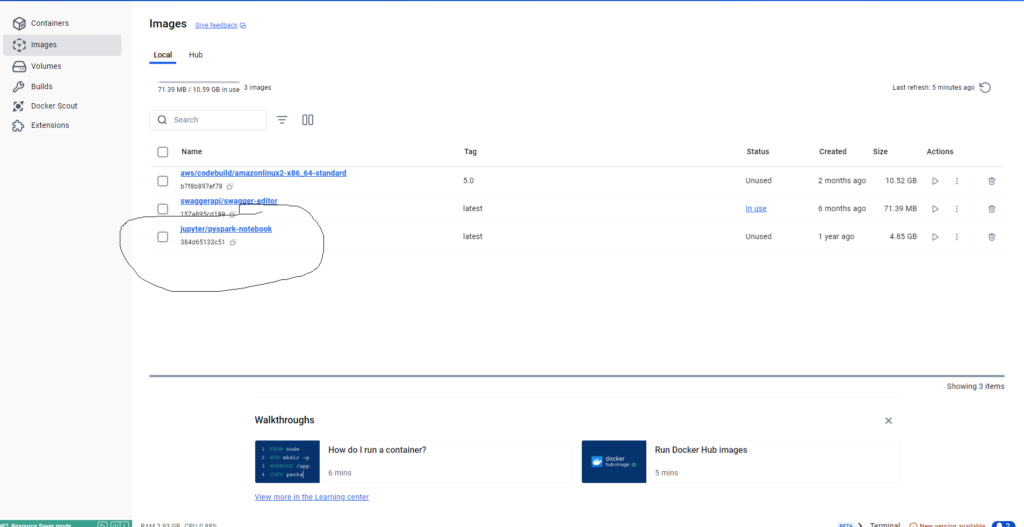The height and width of the screenshot is (527, 1024).
Task: Switch to the Local tab
Action: click(x=163, y=55)
